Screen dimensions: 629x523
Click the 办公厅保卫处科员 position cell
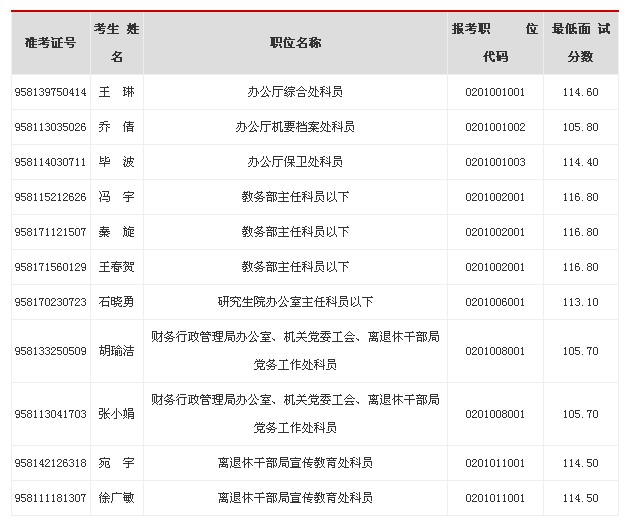(295, 162)
